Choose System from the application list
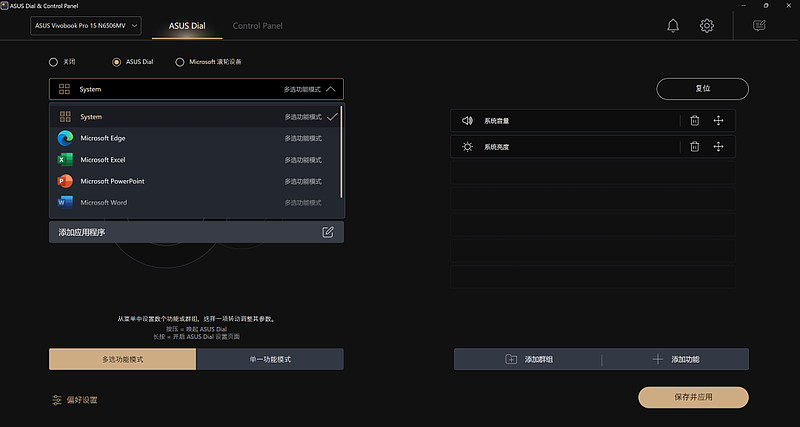The image size is (800, 427). coord(195,117)
